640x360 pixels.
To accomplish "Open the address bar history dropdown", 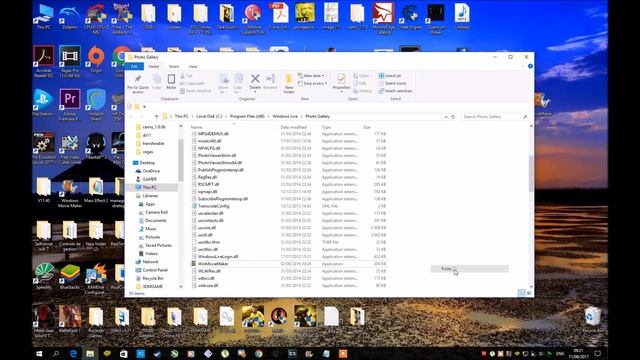I will pos(446,117).
